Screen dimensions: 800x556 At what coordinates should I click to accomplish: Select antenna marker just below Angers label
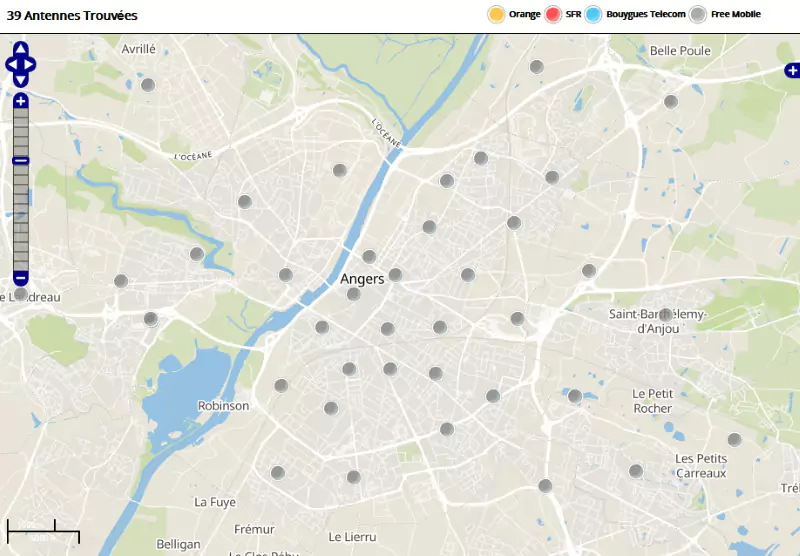[x=353, y=294]
